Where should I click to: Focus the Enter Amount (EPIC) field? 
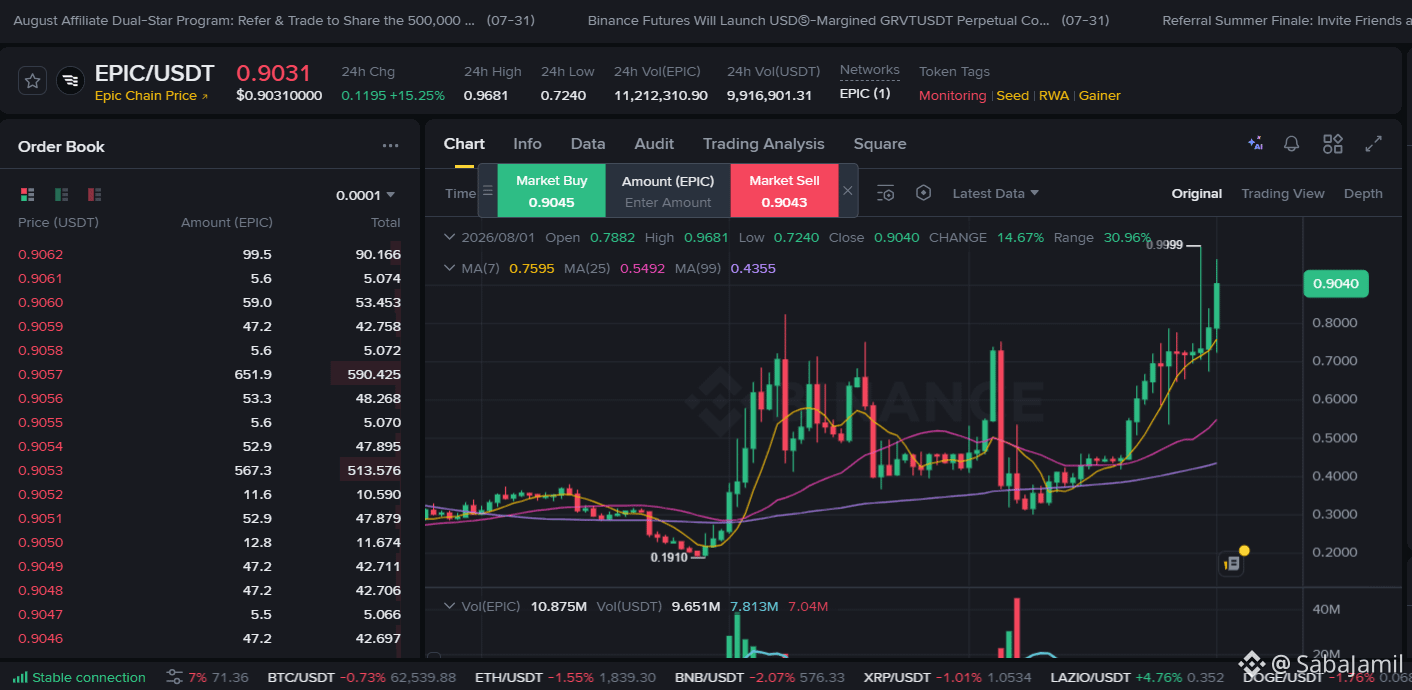(668, 202)
